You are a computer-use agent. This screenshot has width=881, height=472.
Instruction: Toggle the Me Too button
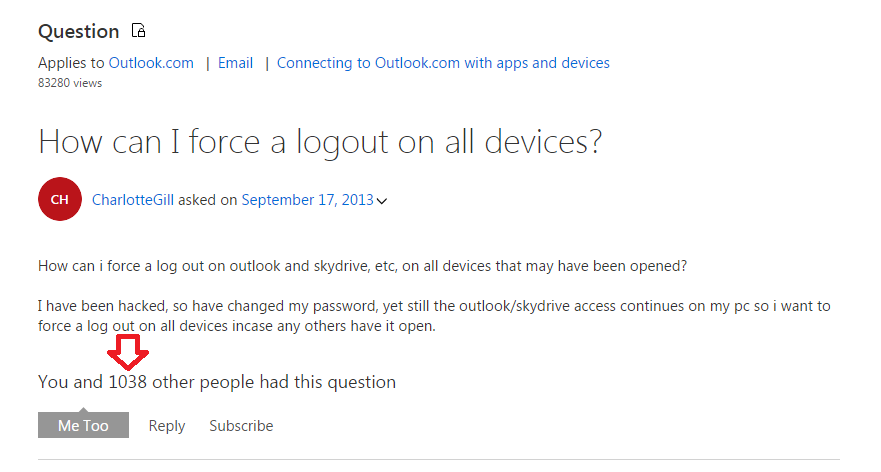tap(83, 425)
